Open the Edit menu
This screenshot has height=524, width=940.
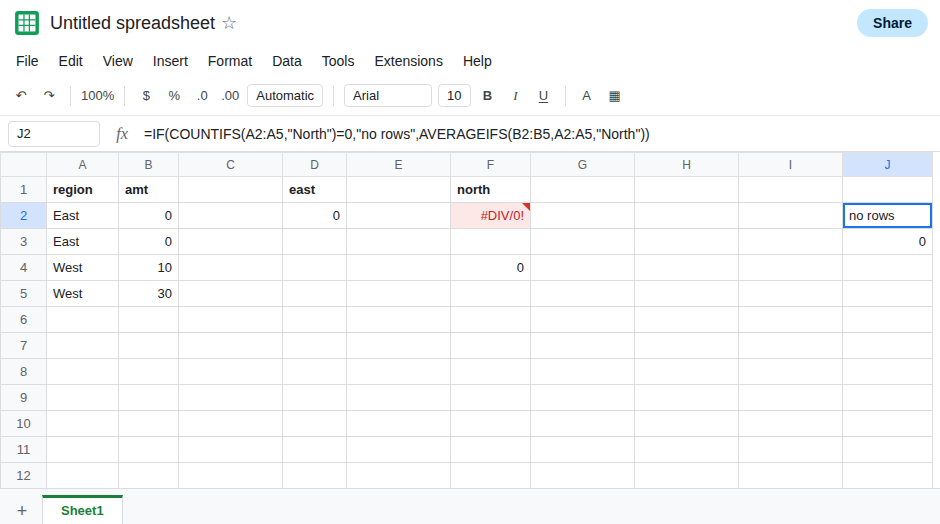pos(71,61)
